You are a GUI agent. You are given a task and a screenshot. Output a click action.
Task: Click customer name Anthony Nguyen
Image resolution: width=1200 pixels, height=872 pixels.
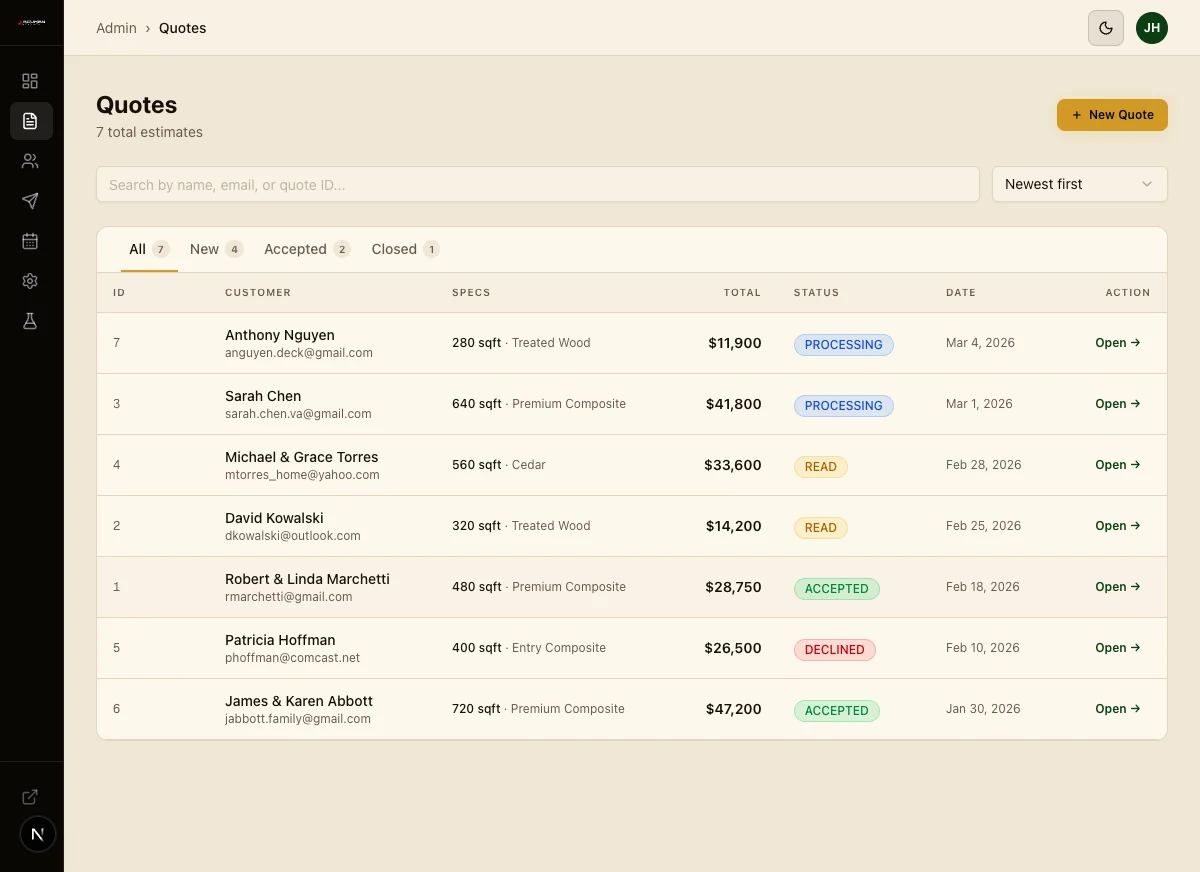(x=280, y=335)
